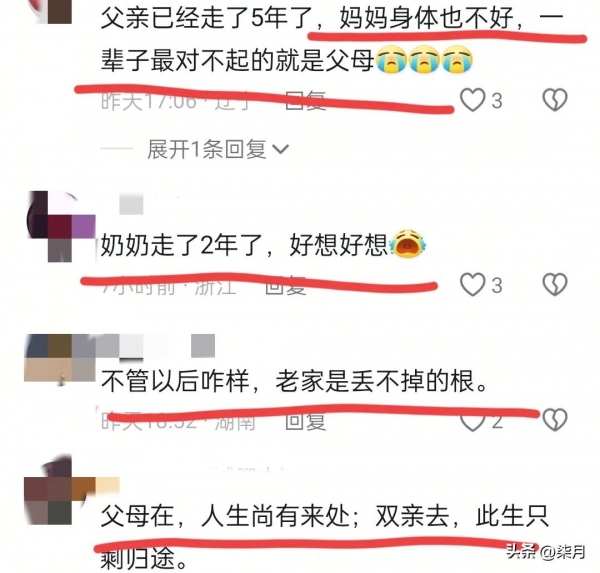The height and width of the screenshot is (573, 600).
Task: Open avatar of 老家是丢不掉的根 commenter
Action: (x=60, y=358)
